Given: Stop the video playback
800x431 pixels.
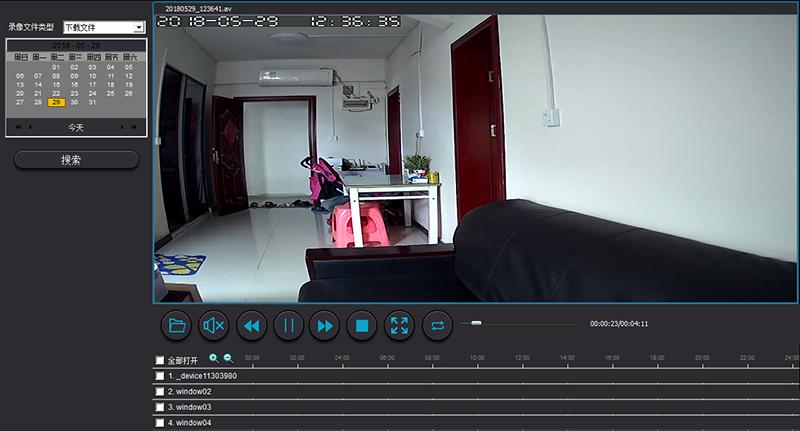Looking at the screenshot, I should 362,325.
